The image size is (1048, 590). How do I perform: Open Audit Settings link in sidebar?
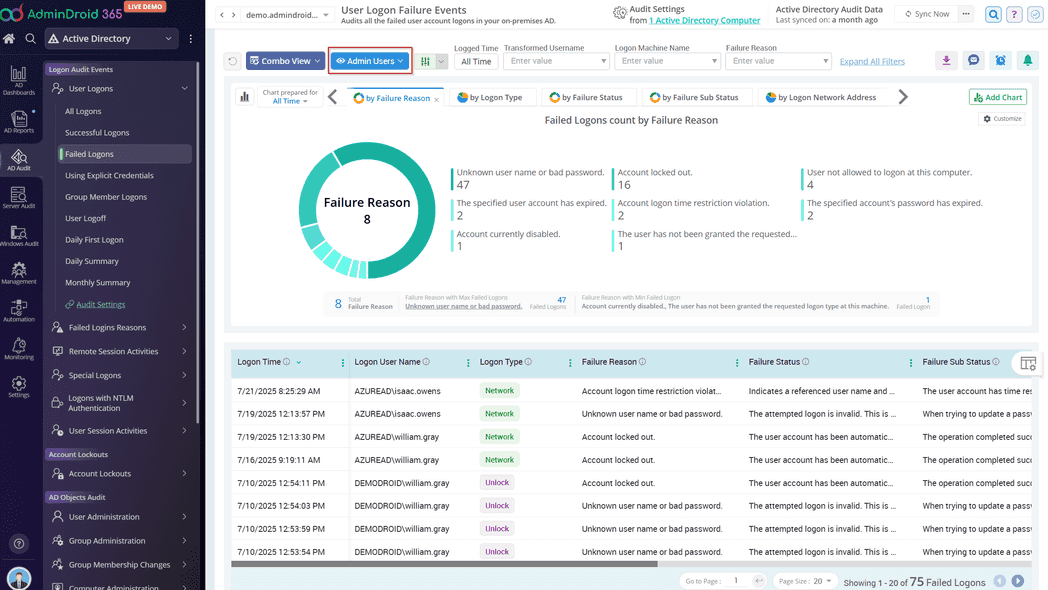(x=100, y=304)
